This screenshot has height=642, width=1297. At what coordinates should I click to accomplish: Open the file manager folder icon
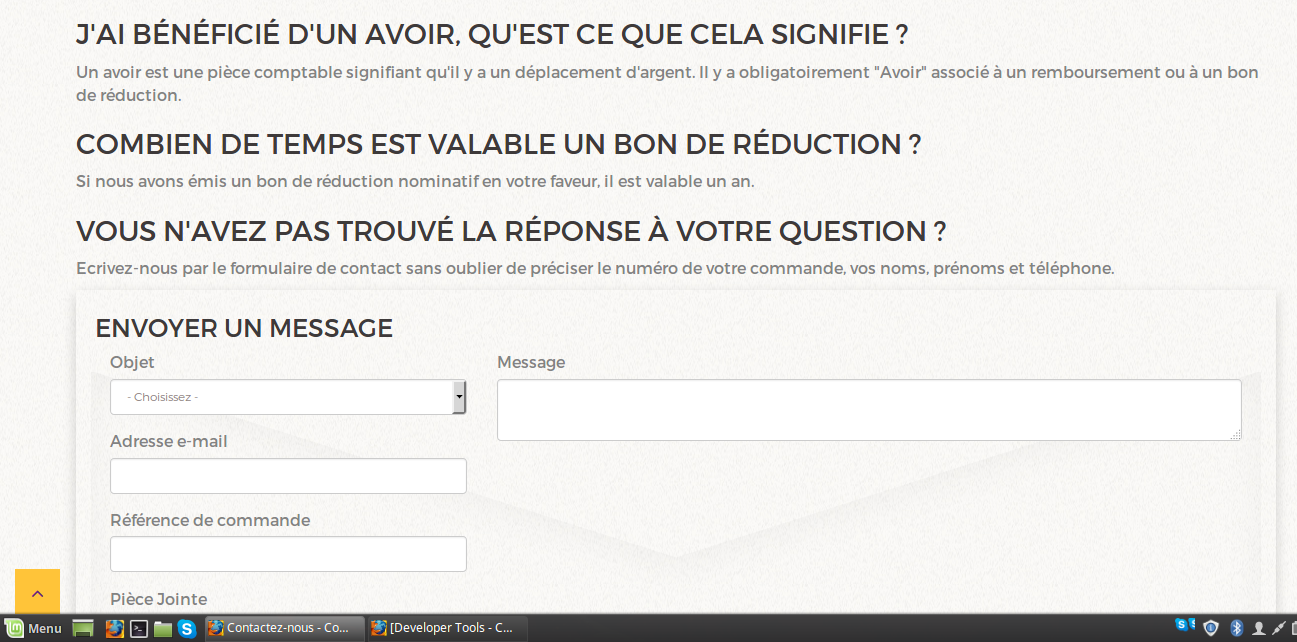[x=163, y=629]
